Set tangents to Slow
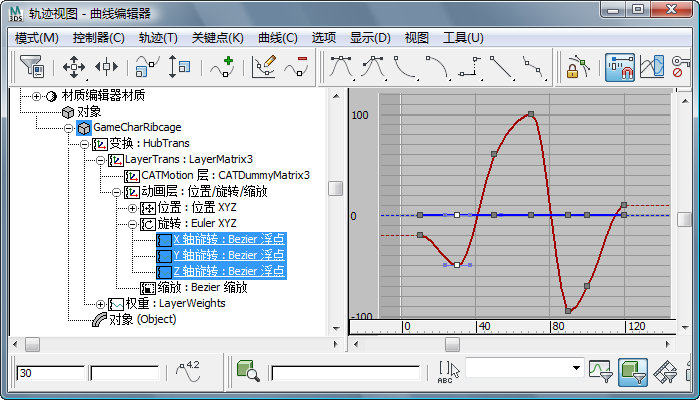 [x=438, y=67]
